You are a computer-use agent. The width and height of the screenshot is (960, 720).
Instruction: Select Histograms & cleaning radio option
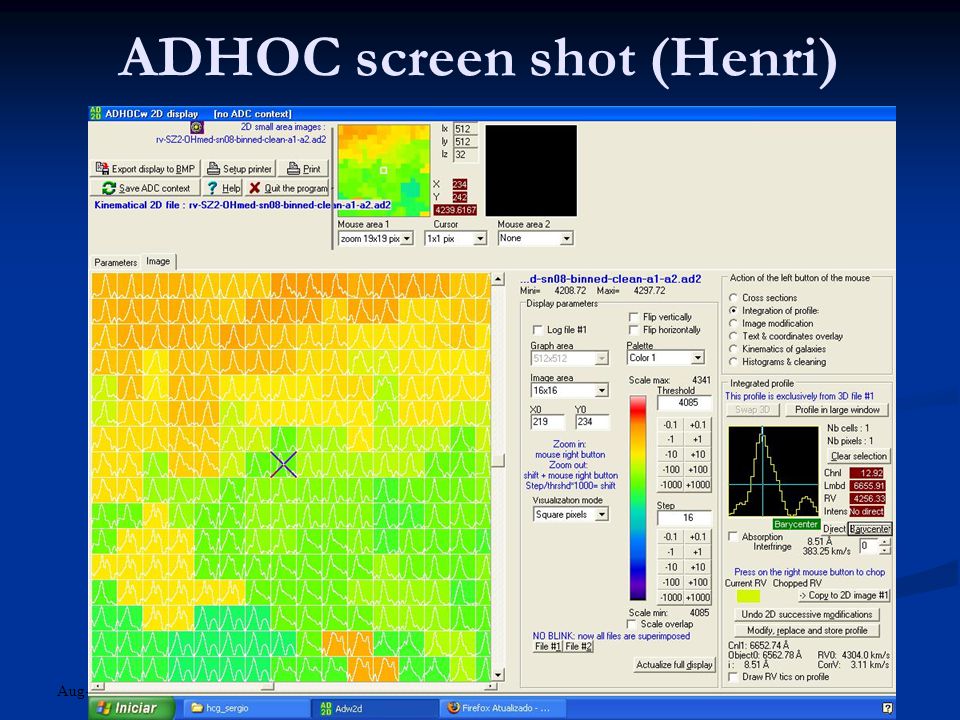(733, 362)
